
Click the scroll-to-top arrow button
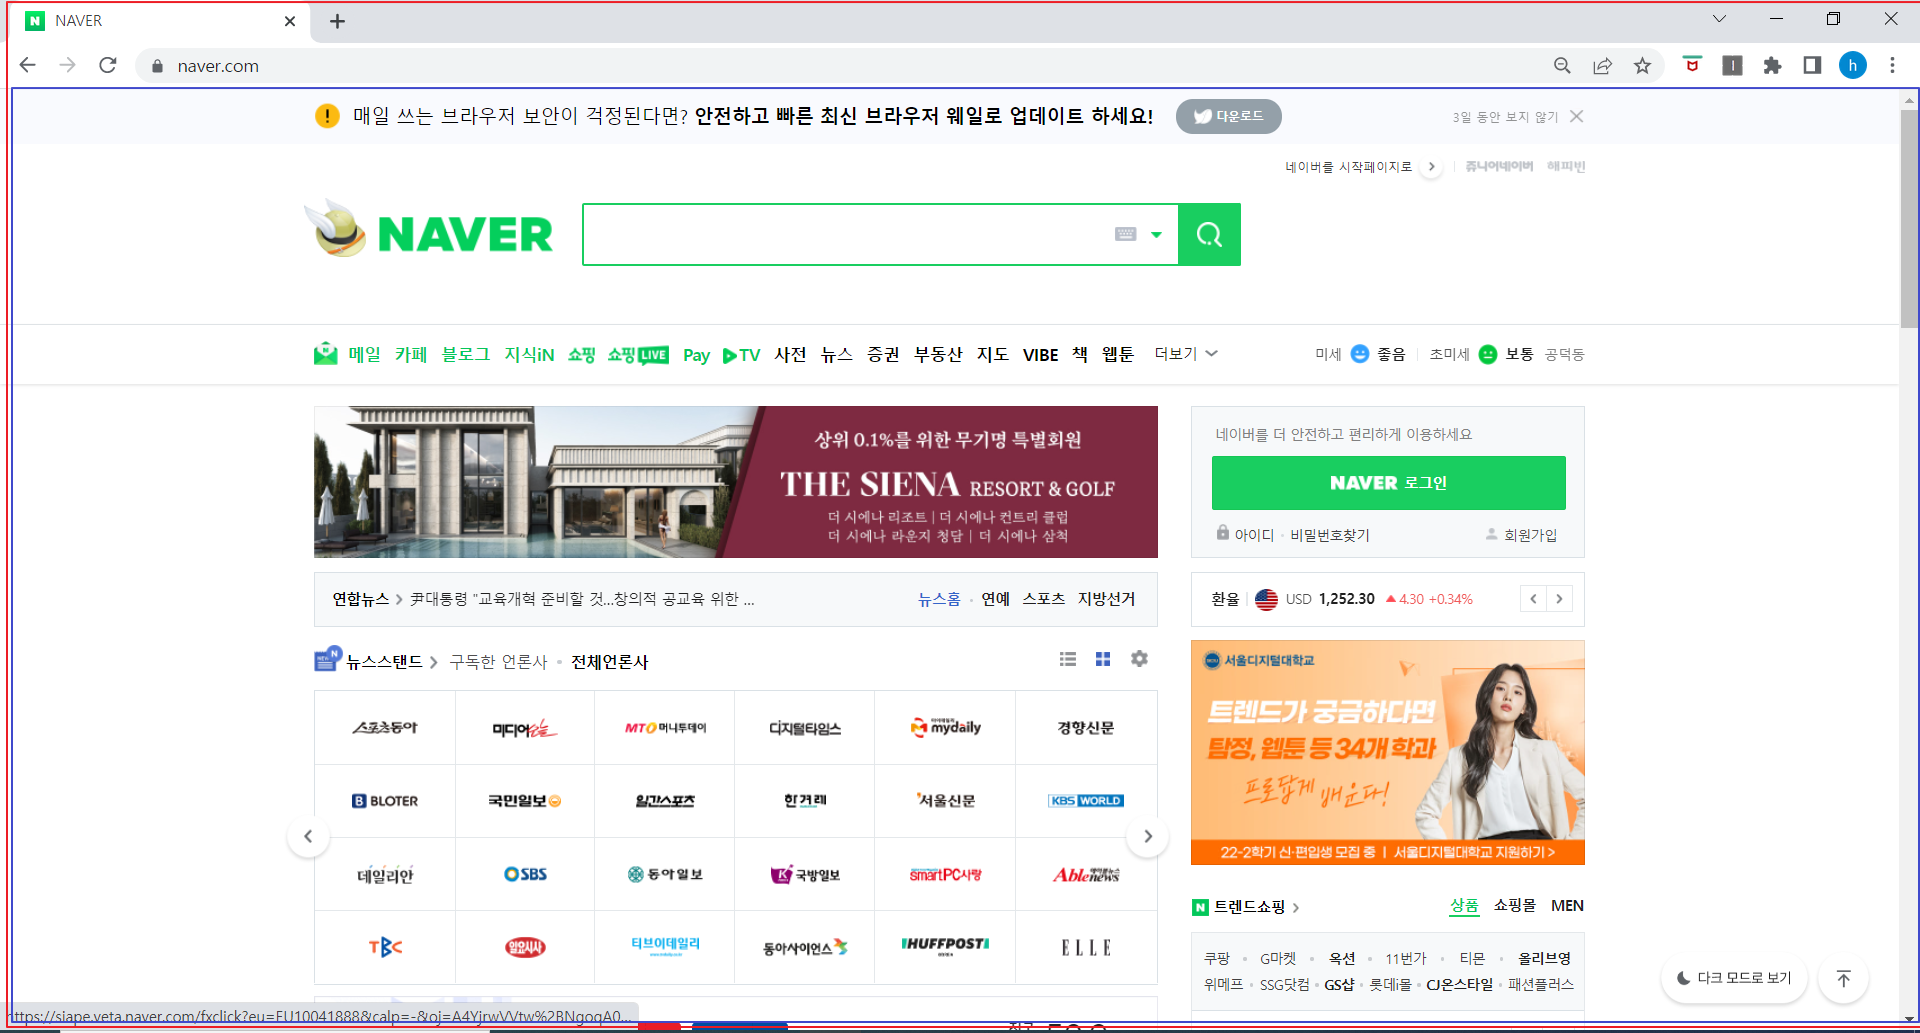tap(1843, 978)
